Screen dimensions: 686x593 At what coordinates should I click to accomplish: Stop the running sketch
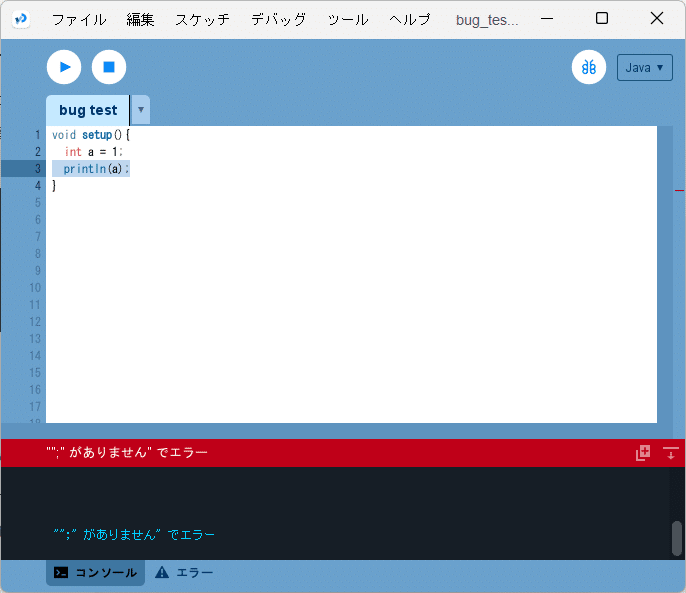[x=109, y=67]
